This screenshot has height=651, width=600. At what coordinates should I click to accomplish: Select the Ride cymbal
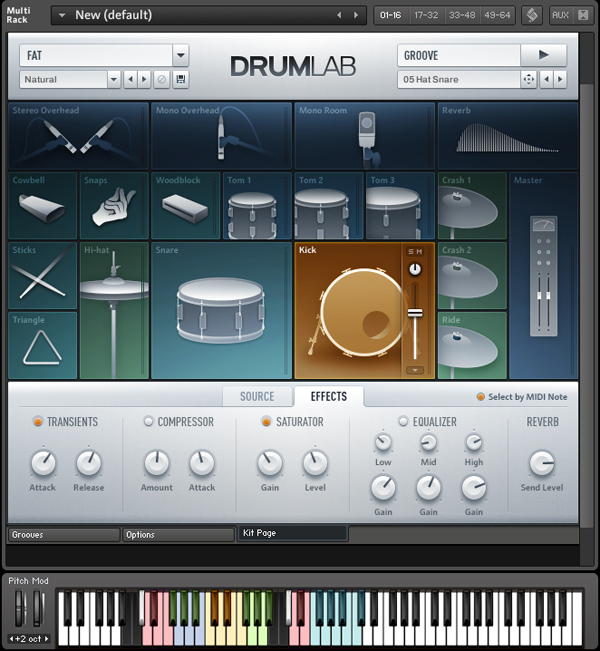[472, 345]
